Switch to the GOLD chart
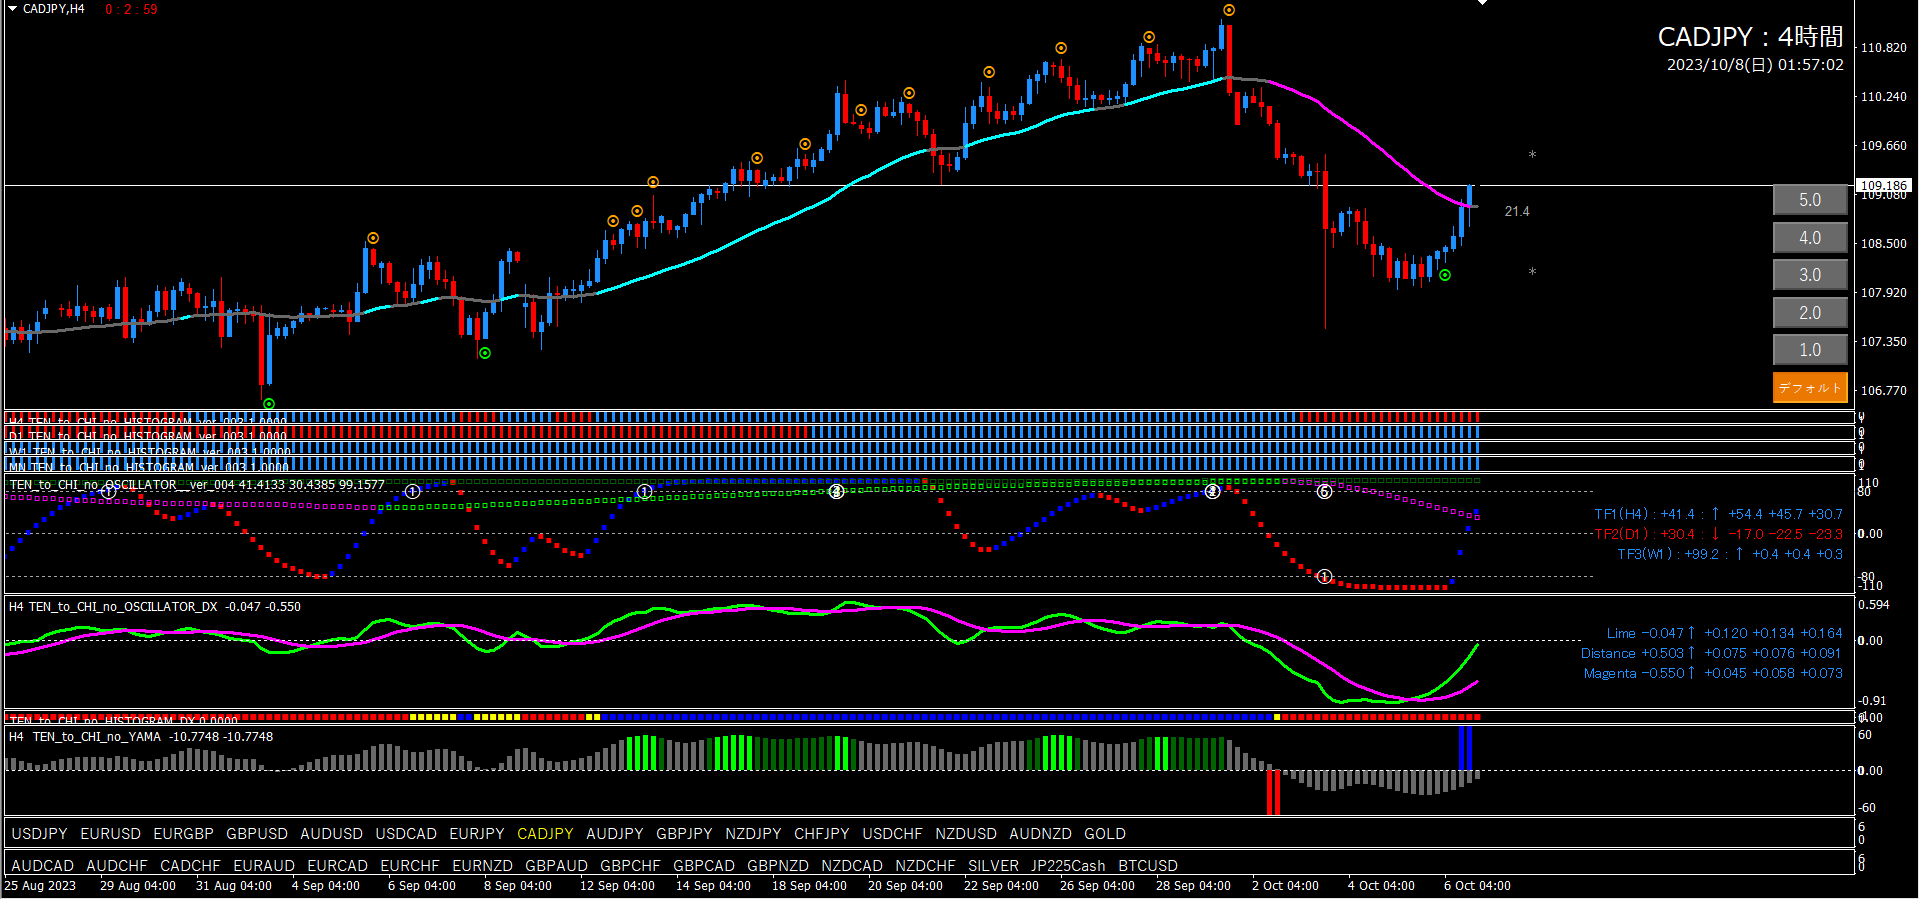This screenshot has height=900, width=1920. [1105, 834]
